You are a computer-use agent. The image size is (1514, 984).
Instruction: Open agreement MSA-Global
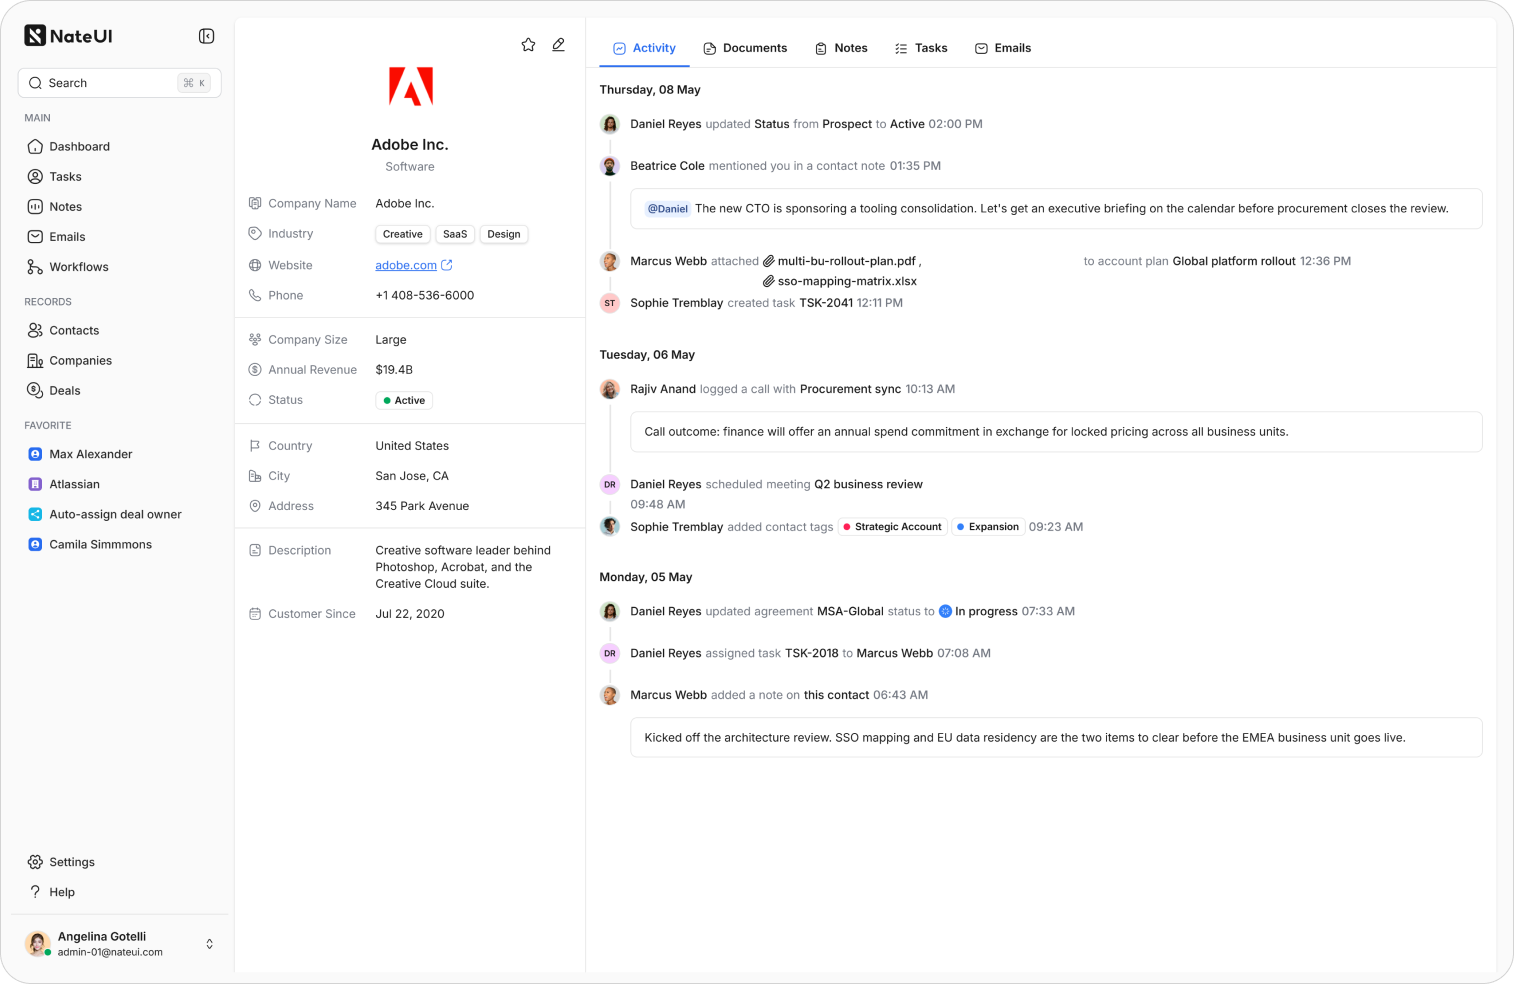pos(850,611)
